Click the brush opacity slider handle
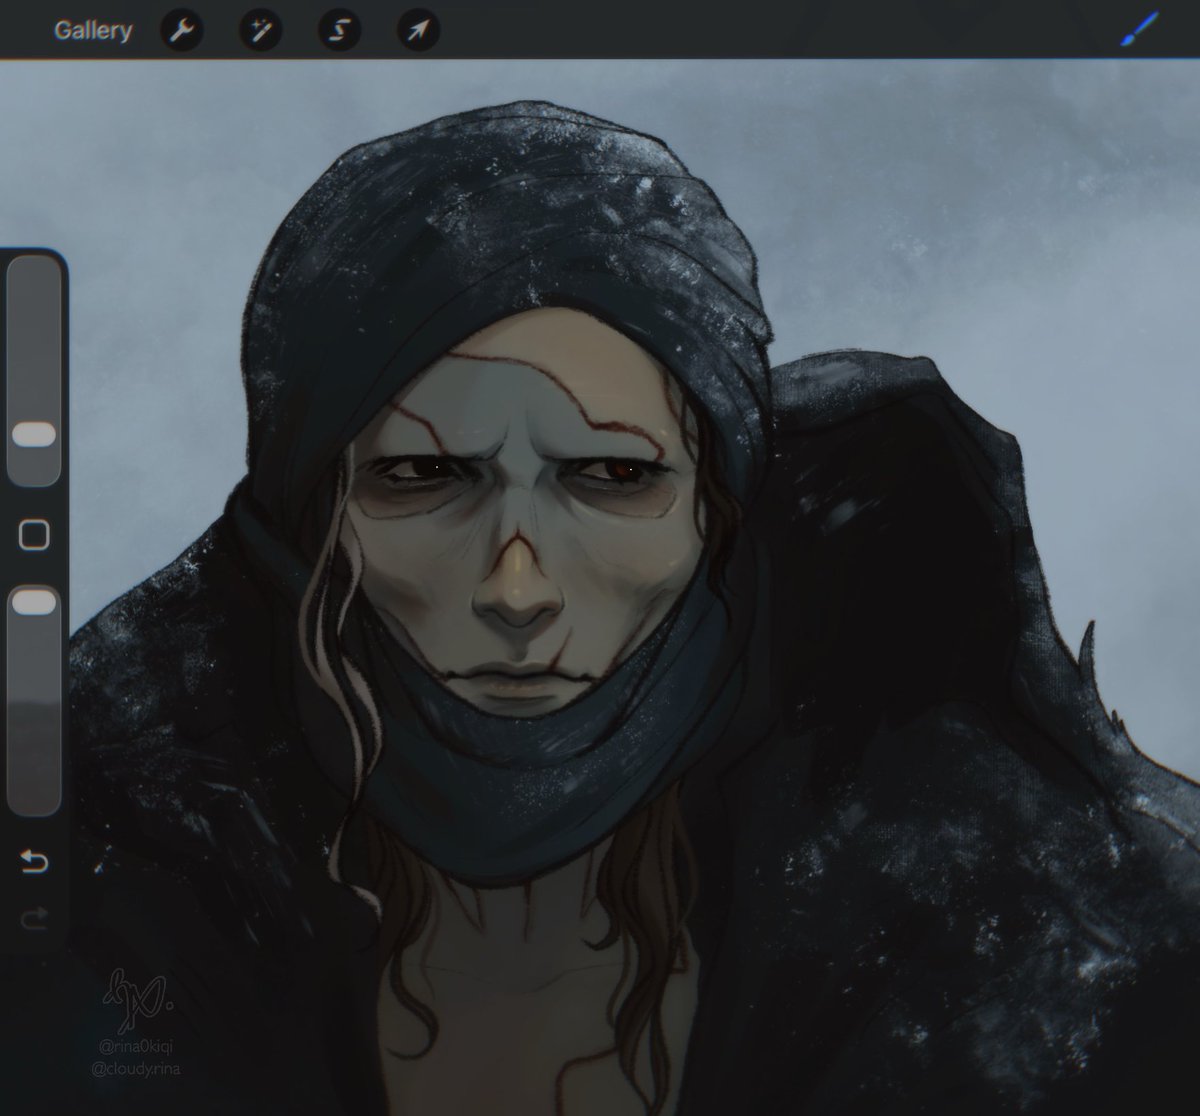Viewport: 1200px width, 1116px height. 35,601
